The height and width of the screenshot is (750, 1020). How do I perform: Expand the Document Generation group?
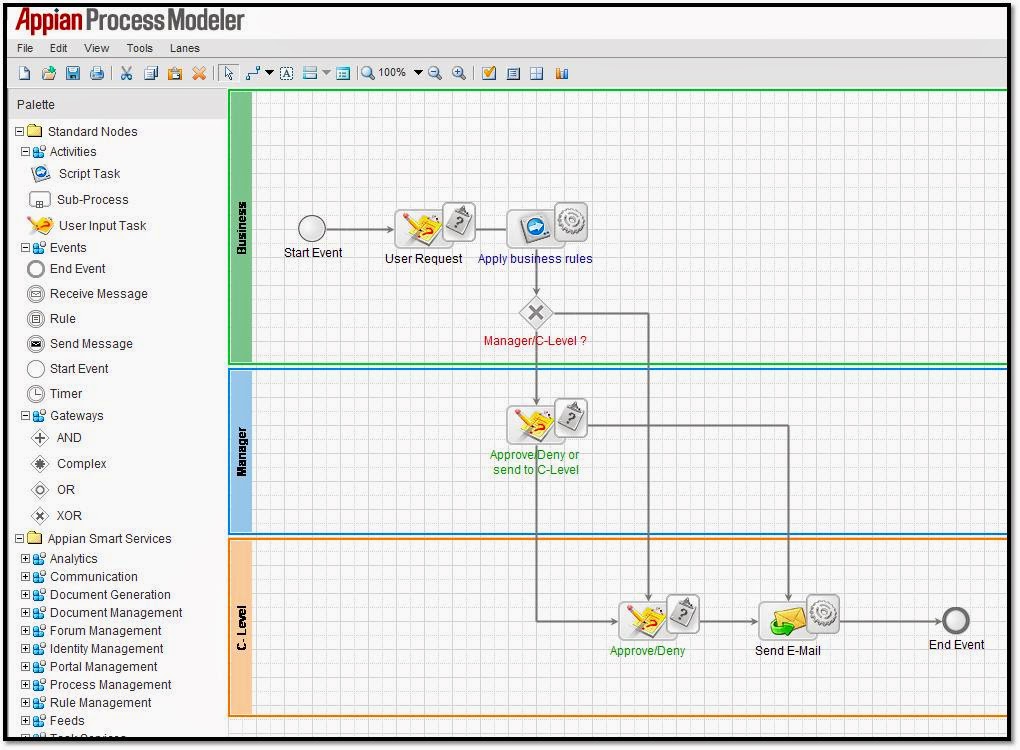(x=25, y=595)
